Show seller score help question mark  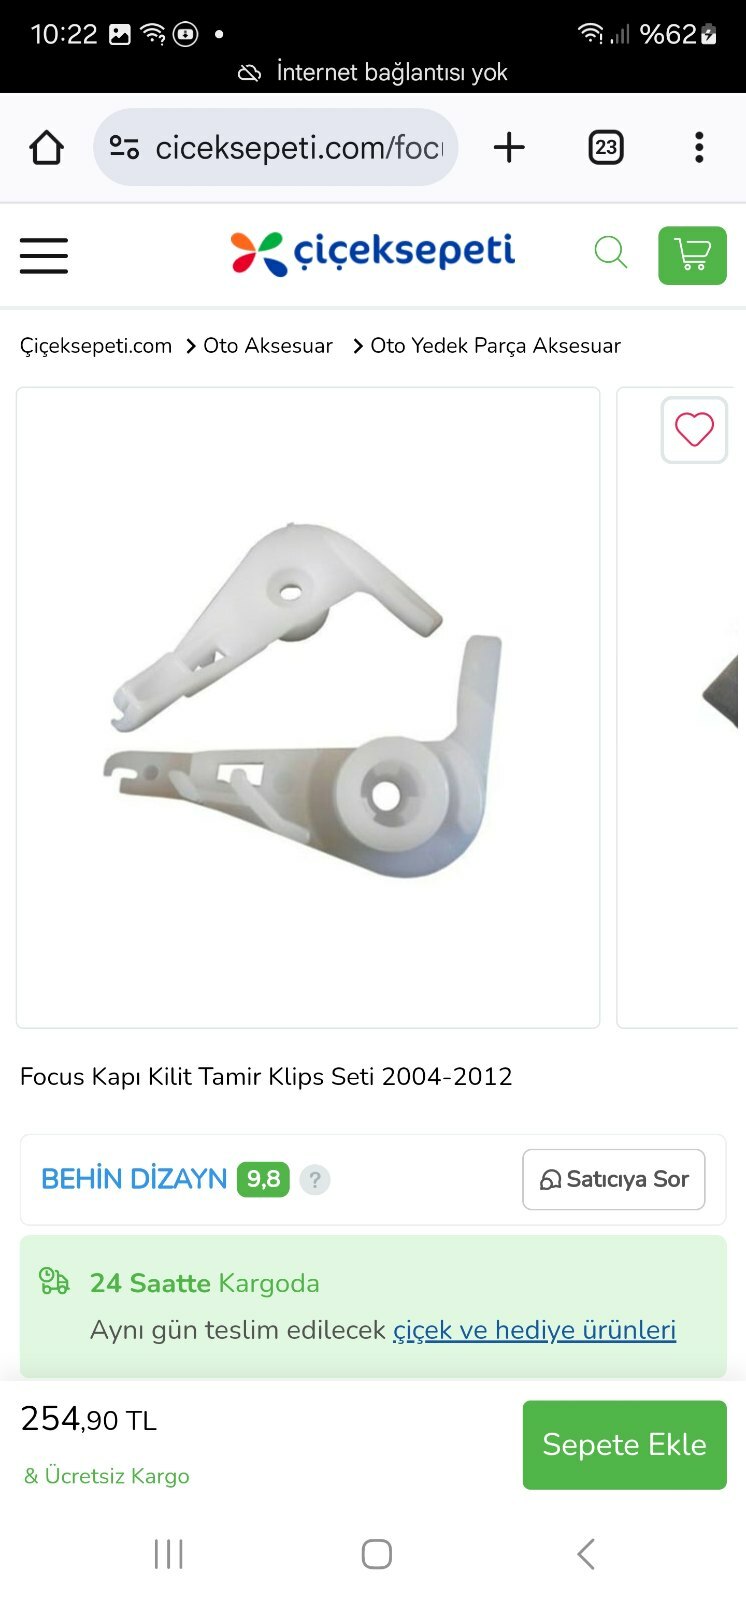tap(315, 1180)
